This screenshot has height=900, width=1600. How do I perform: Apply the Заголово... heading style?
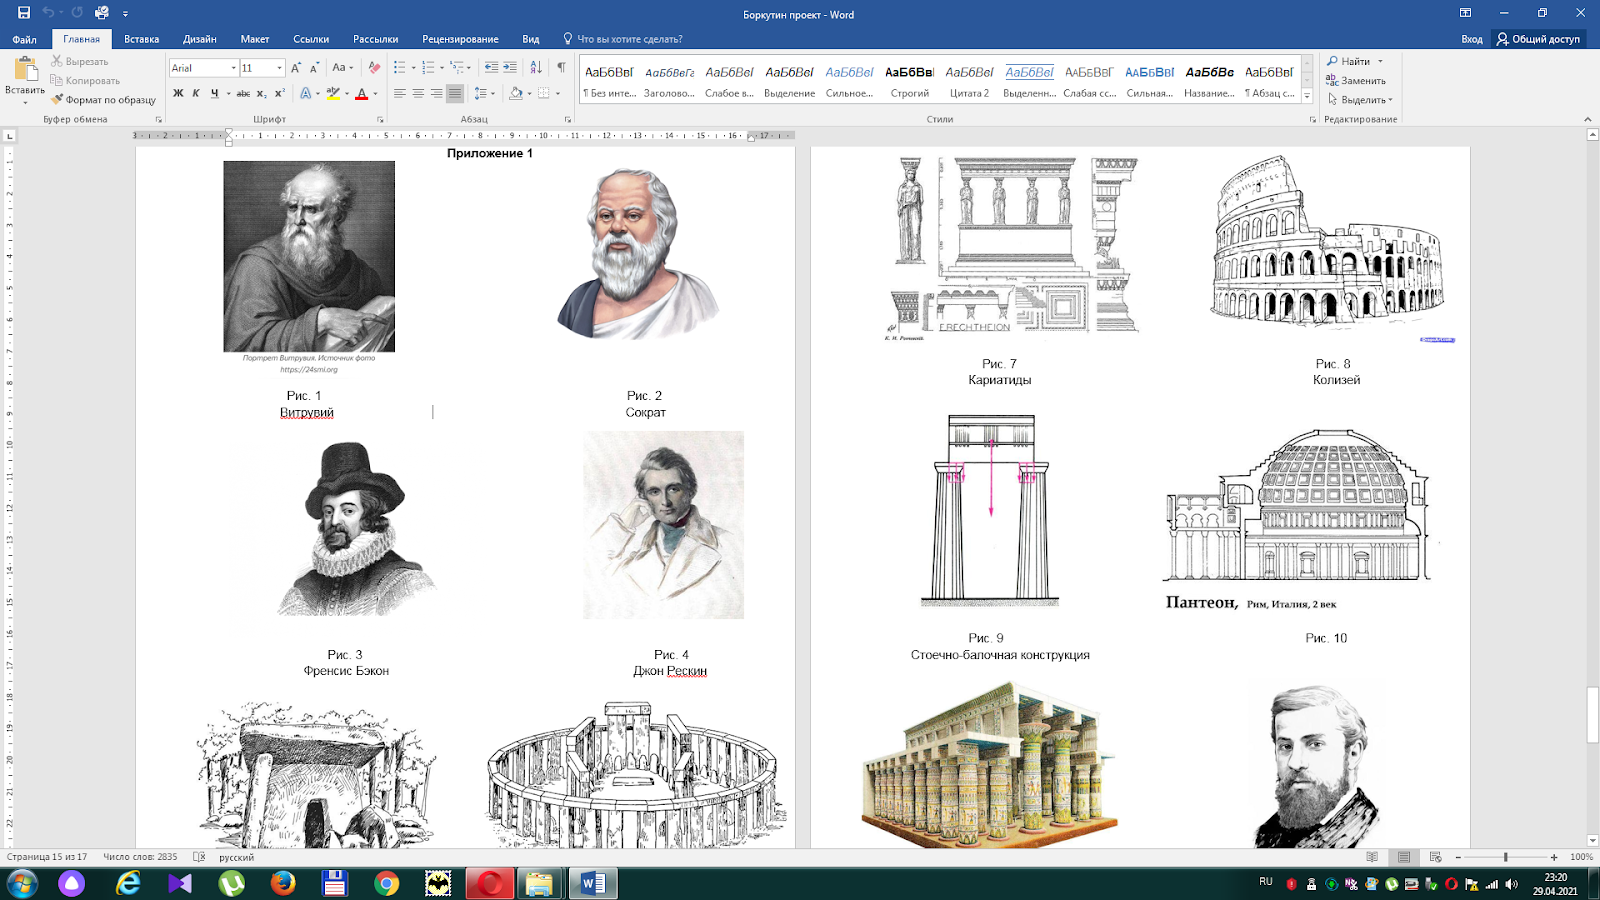coord(670,81)
